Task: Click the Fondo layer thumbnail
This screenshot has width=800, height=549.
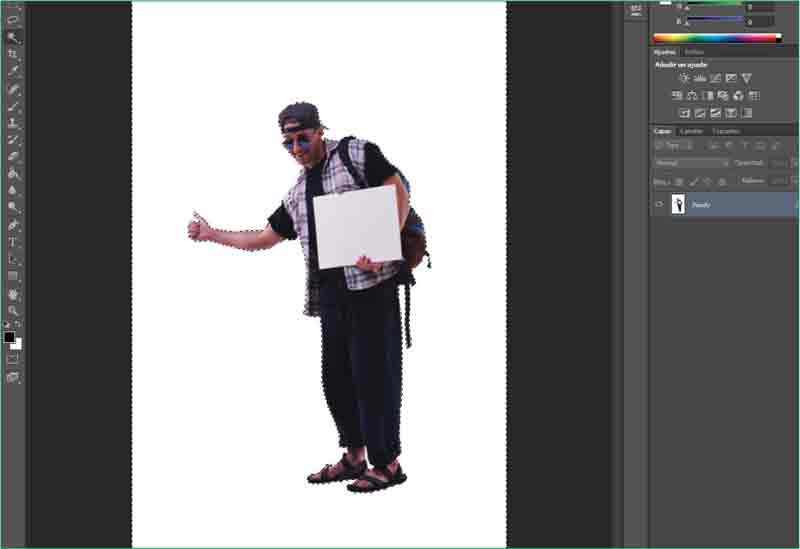Action: 677,204
